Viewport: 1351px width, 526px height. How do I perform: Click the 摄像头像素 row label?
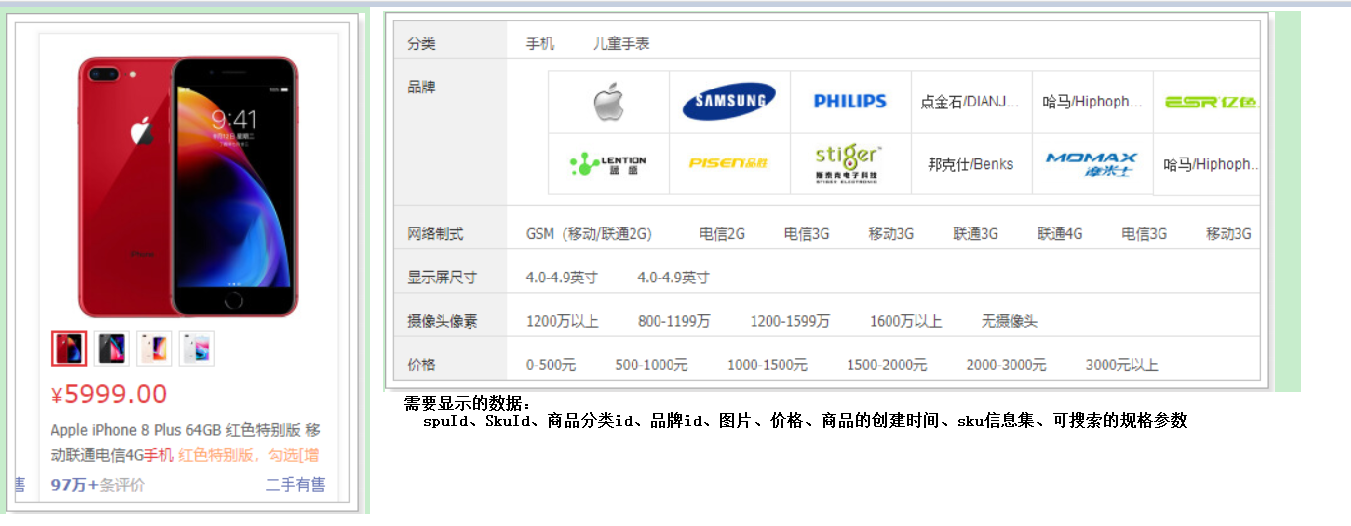pyautogui.click(x=442, y=321)
